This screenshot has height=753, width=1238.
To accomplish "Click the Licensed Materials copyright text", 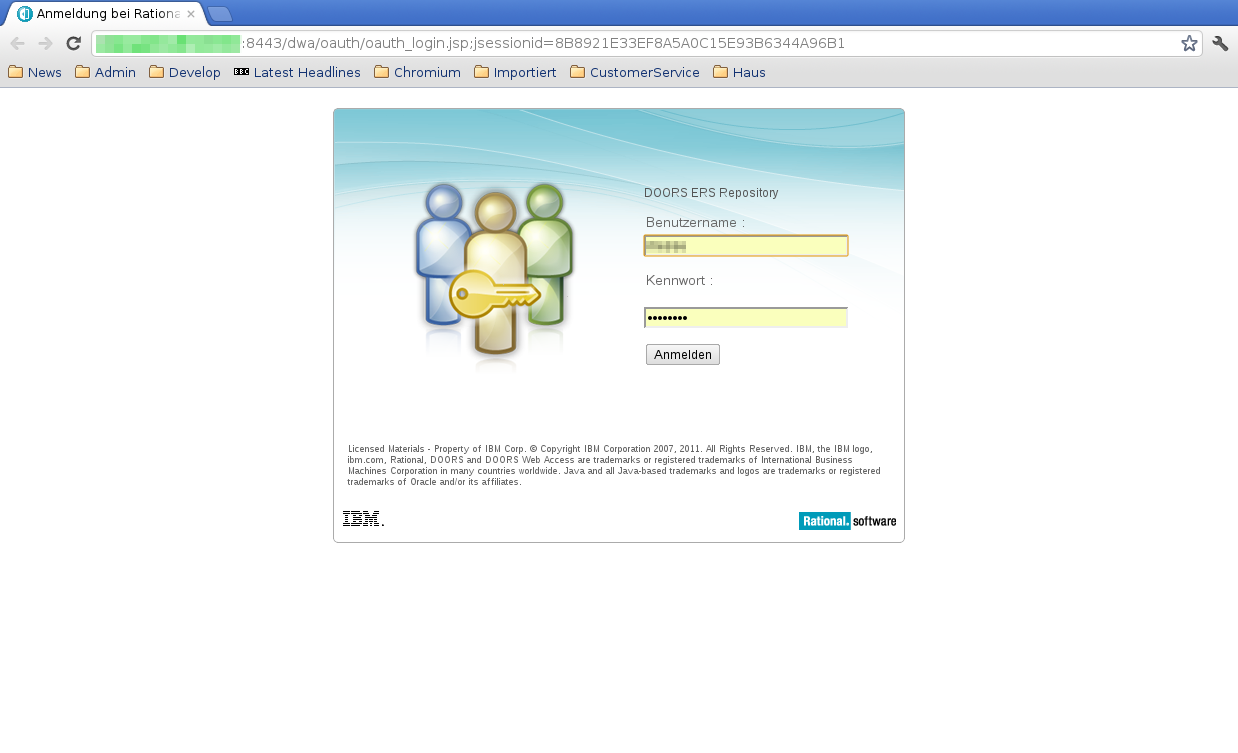I will tap(614, 465).
